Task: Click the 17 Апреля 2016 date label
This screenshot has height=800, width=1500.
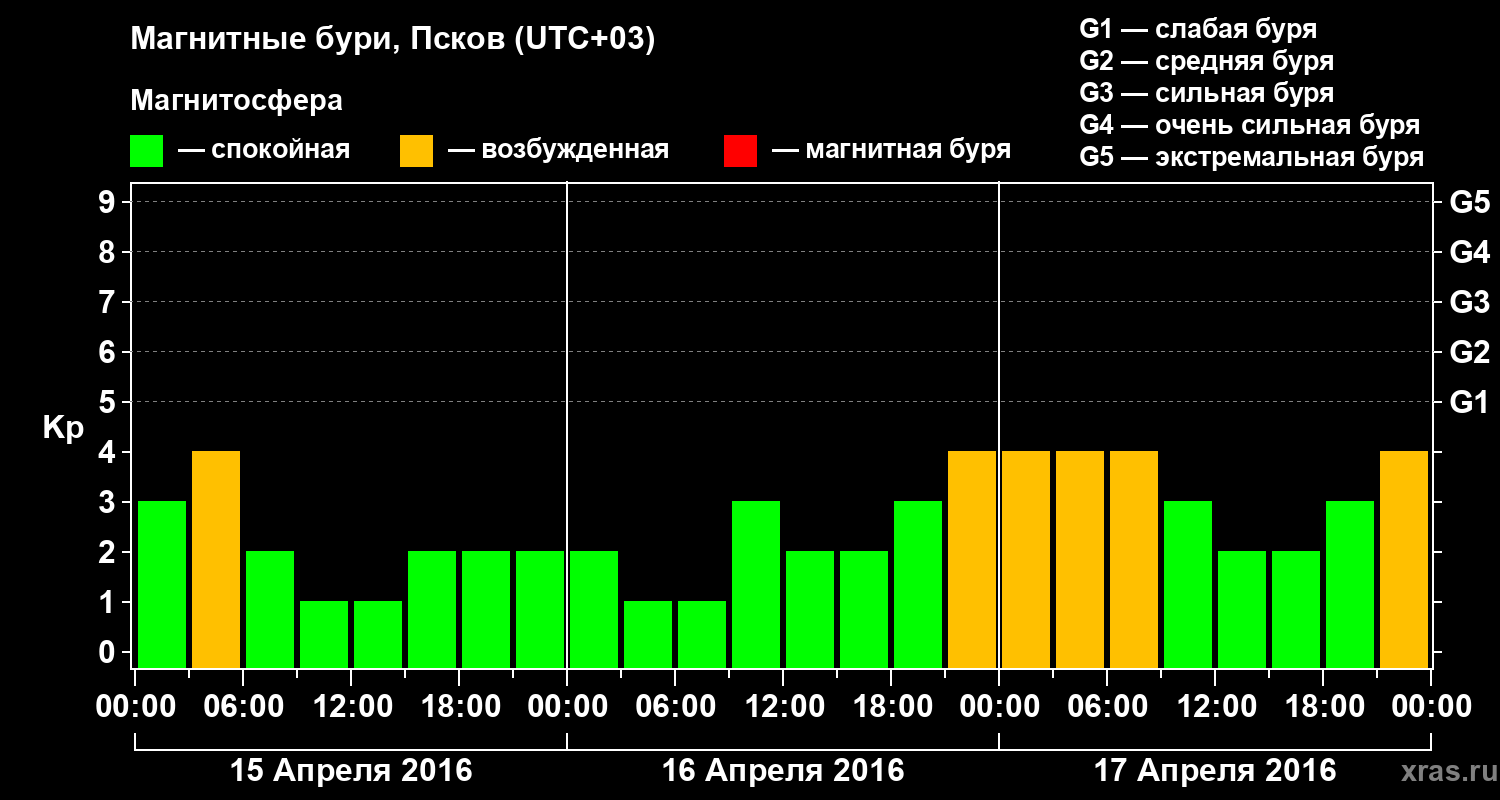Action: [x=1215, y=771]
